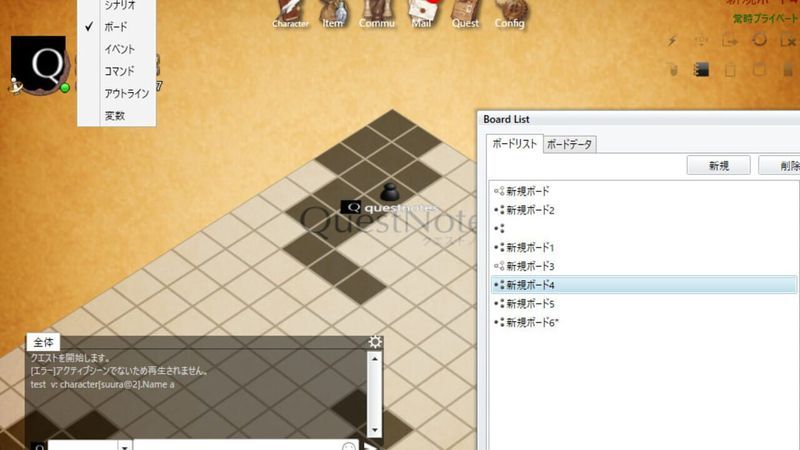Click the 新規 button in Board List

click(718, 166)
